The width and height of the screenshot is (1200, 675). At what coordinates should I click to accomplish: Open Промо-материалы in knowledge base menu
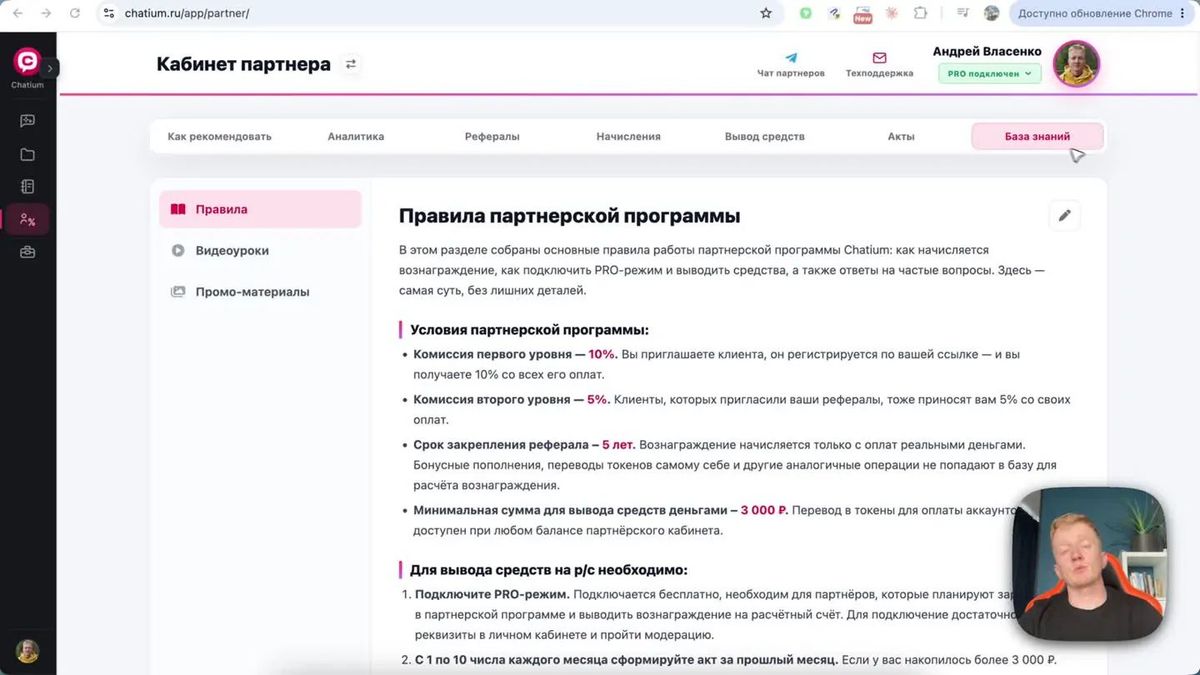[x=260, y=292]
